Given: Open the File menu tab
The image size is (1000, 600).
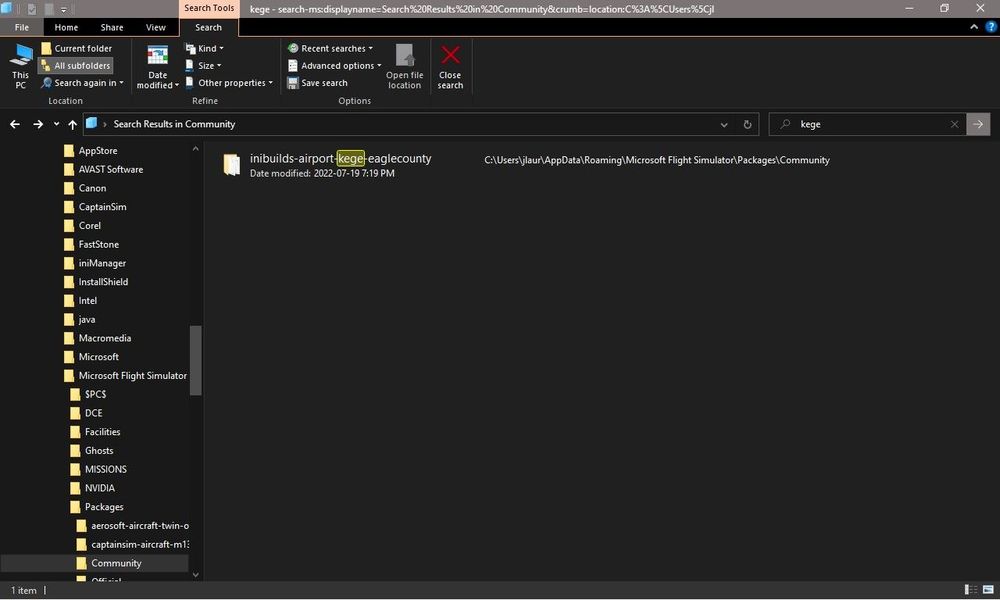Looking at the screenshot, I should click(x=21, y=27).
